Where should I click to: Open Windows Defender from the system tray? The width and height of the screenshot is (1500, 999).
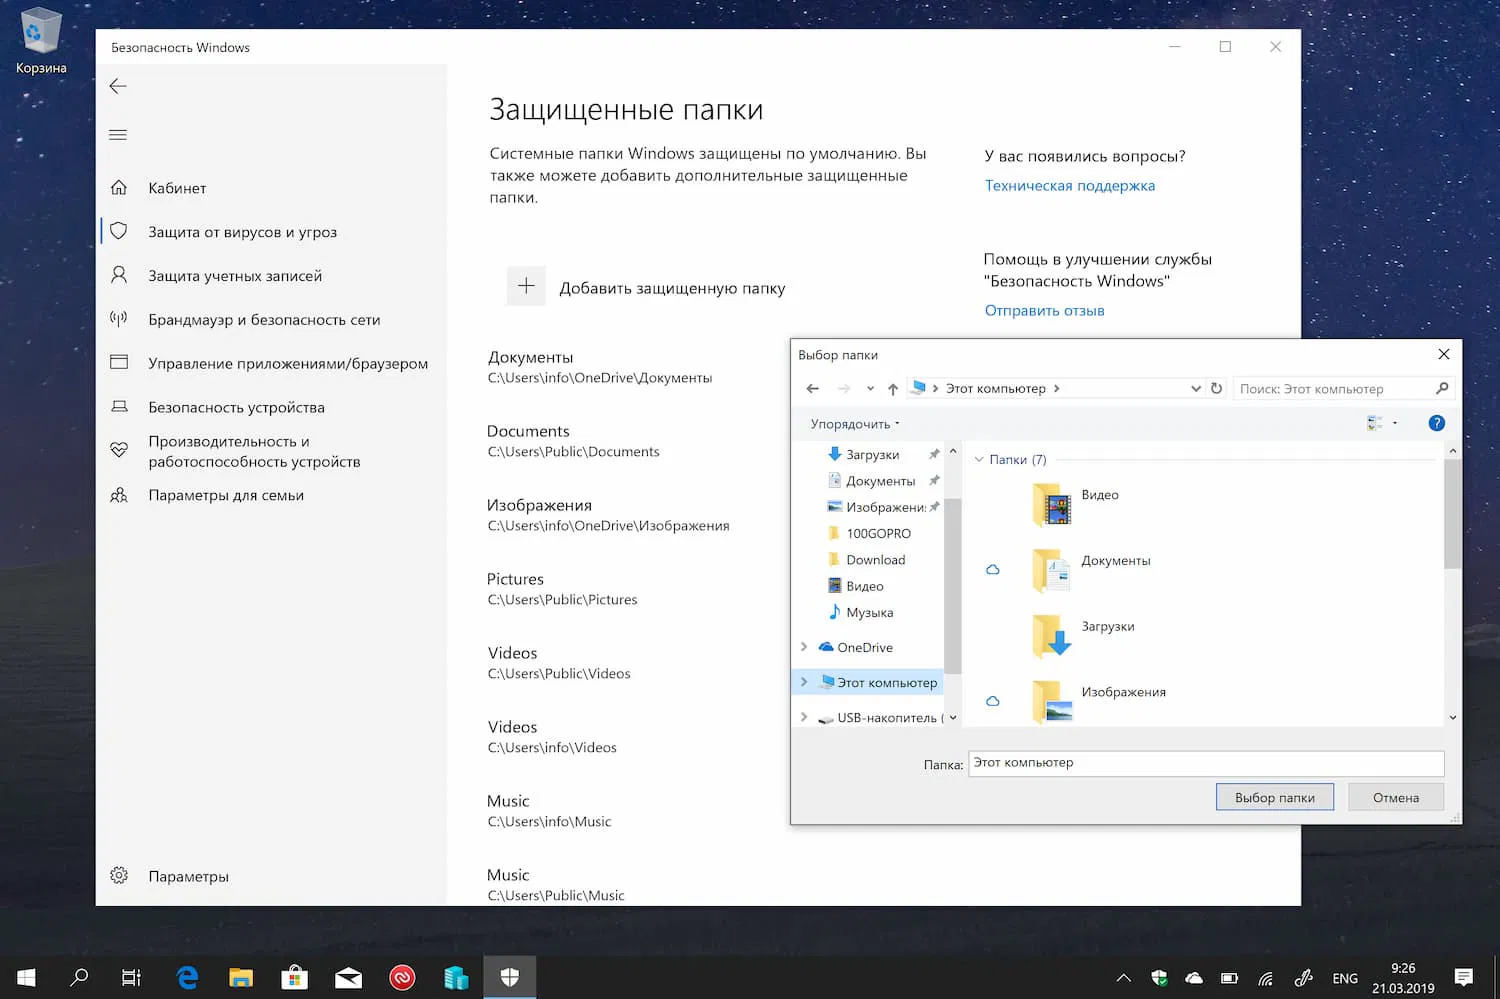coord(1159,977)
